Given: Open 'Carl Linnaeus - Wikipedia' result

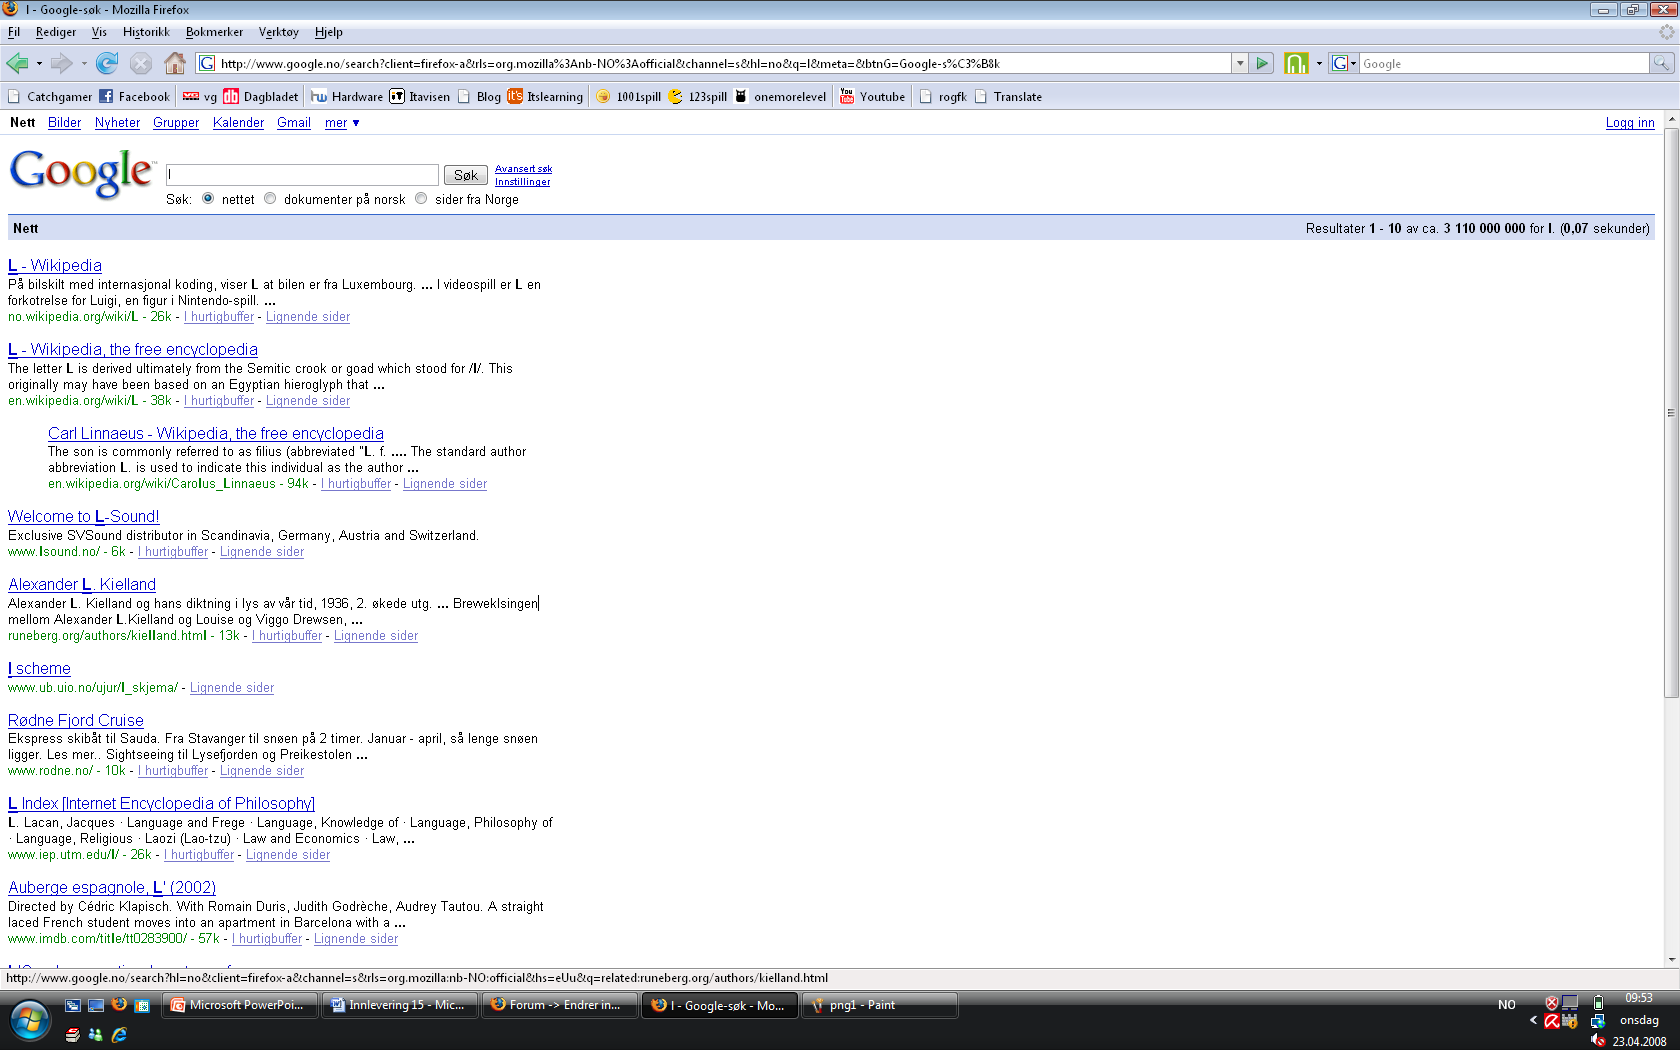Looking at the screenshot, I should (x=216, y=433).
